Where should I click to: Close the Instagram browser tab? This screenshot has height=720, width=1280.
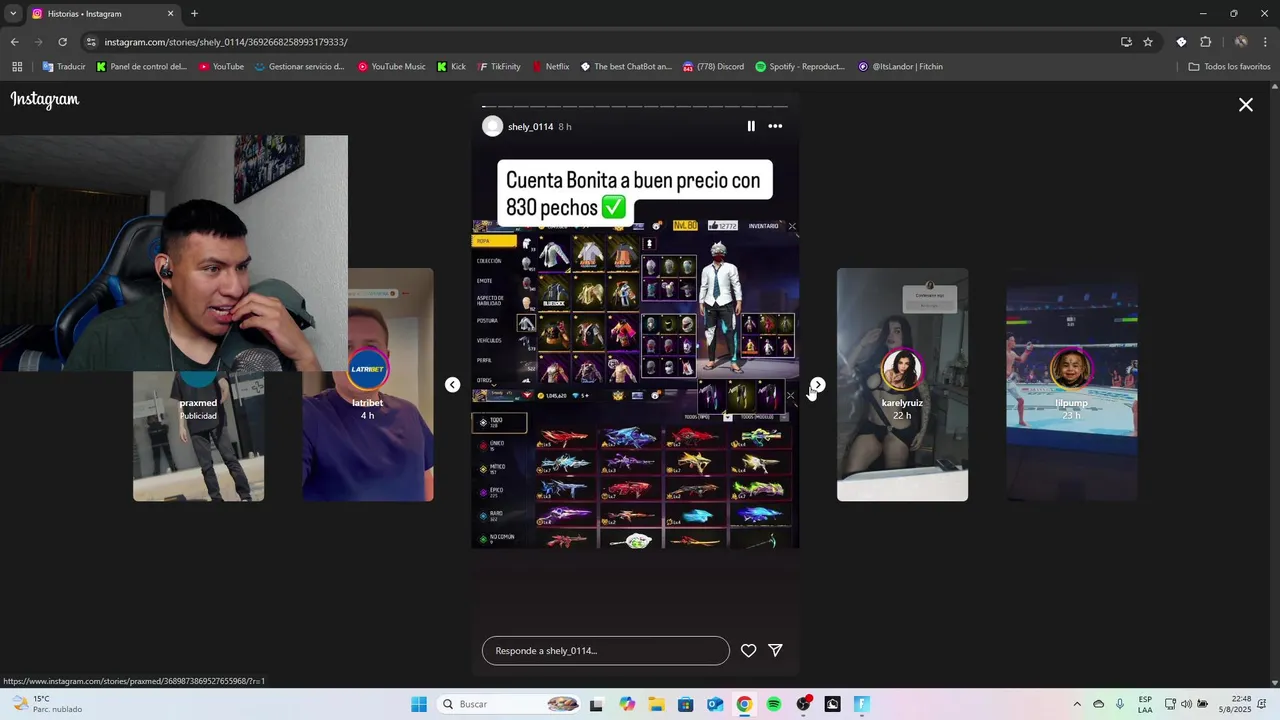pos(170,14)
